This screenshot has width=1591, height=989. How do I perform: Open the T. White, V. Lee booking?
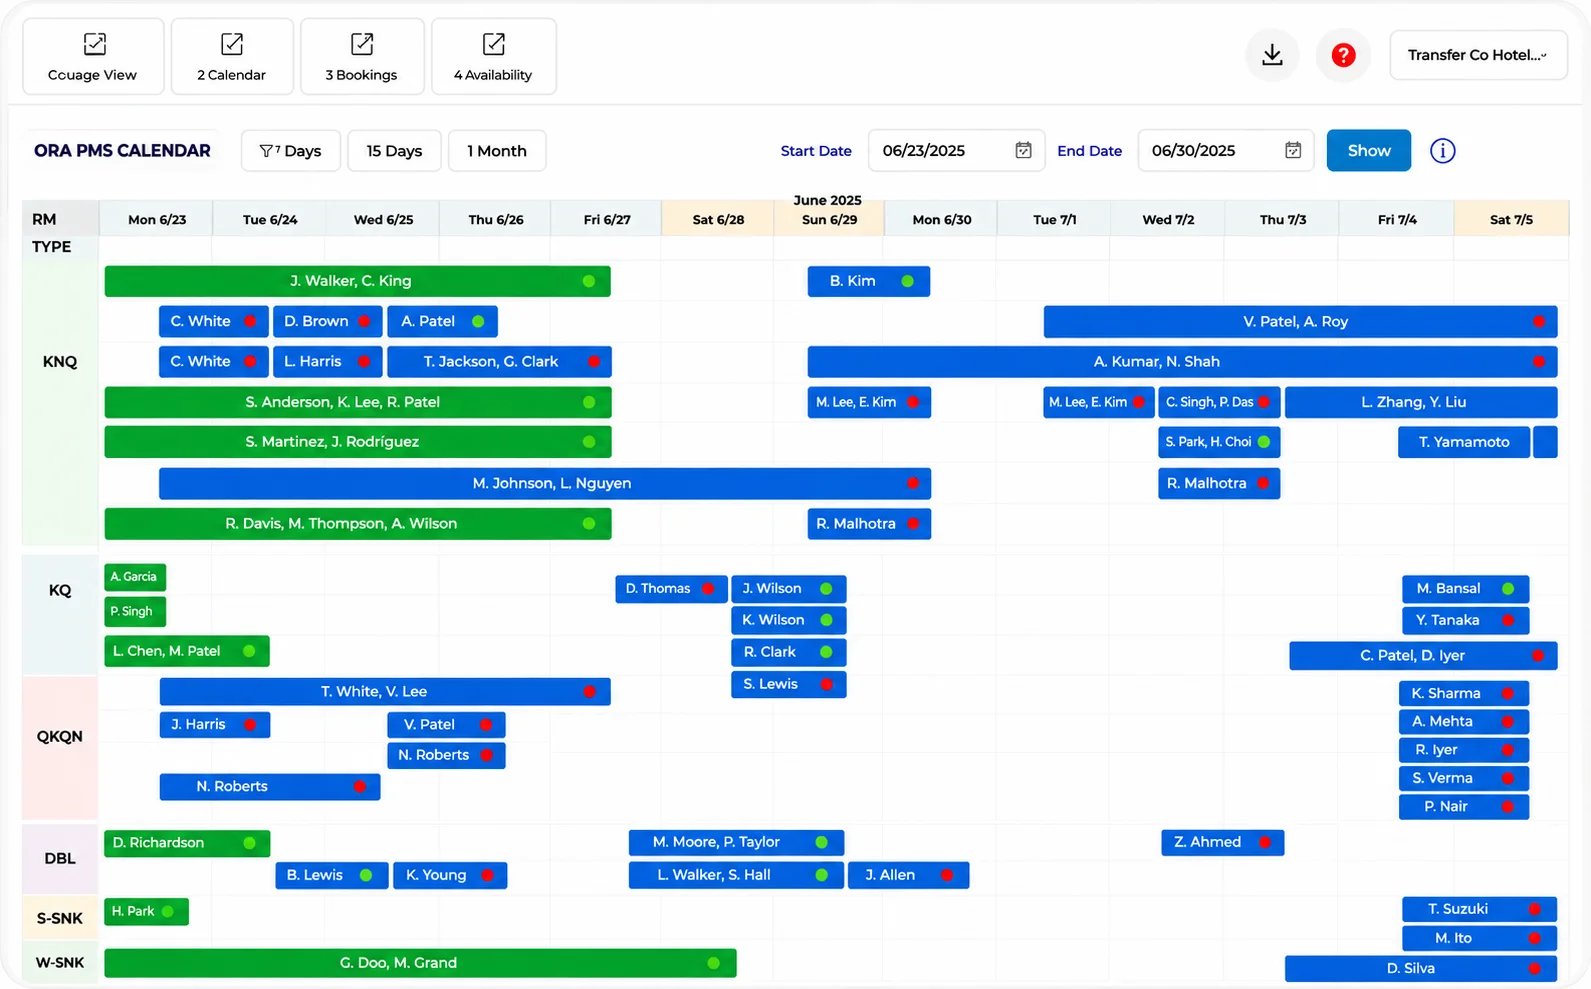[x=385, y=692]
